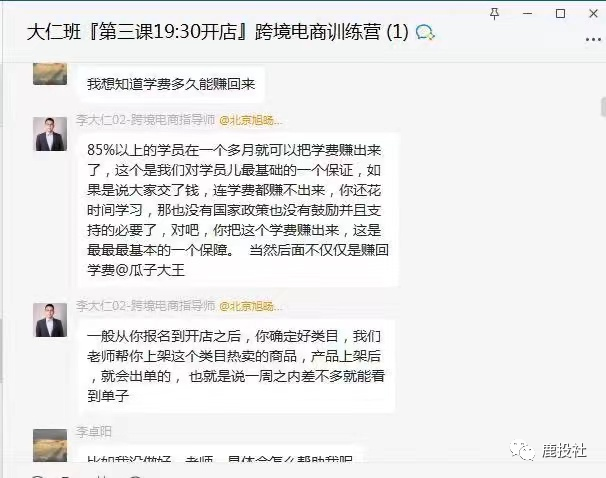Open the three-dots chat options menu
This screenshot has height=478, width=606.
(593, 39)
